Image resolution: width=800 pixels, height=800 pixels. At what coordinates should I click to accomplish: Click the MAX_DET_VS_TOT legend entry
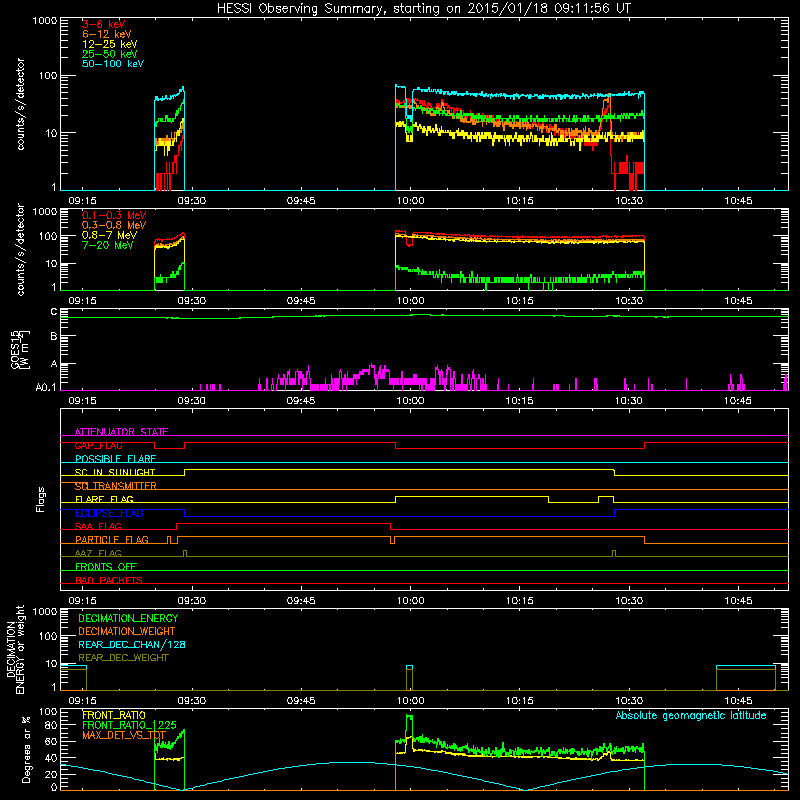coord(124,735)
